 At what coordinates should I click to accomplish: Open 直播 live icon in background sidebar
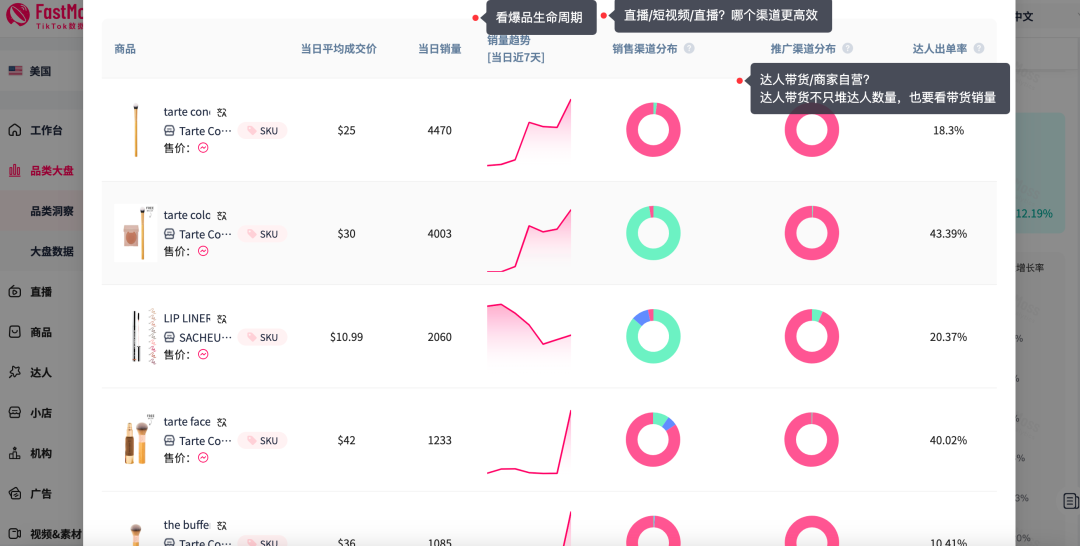tap(14, 291)
